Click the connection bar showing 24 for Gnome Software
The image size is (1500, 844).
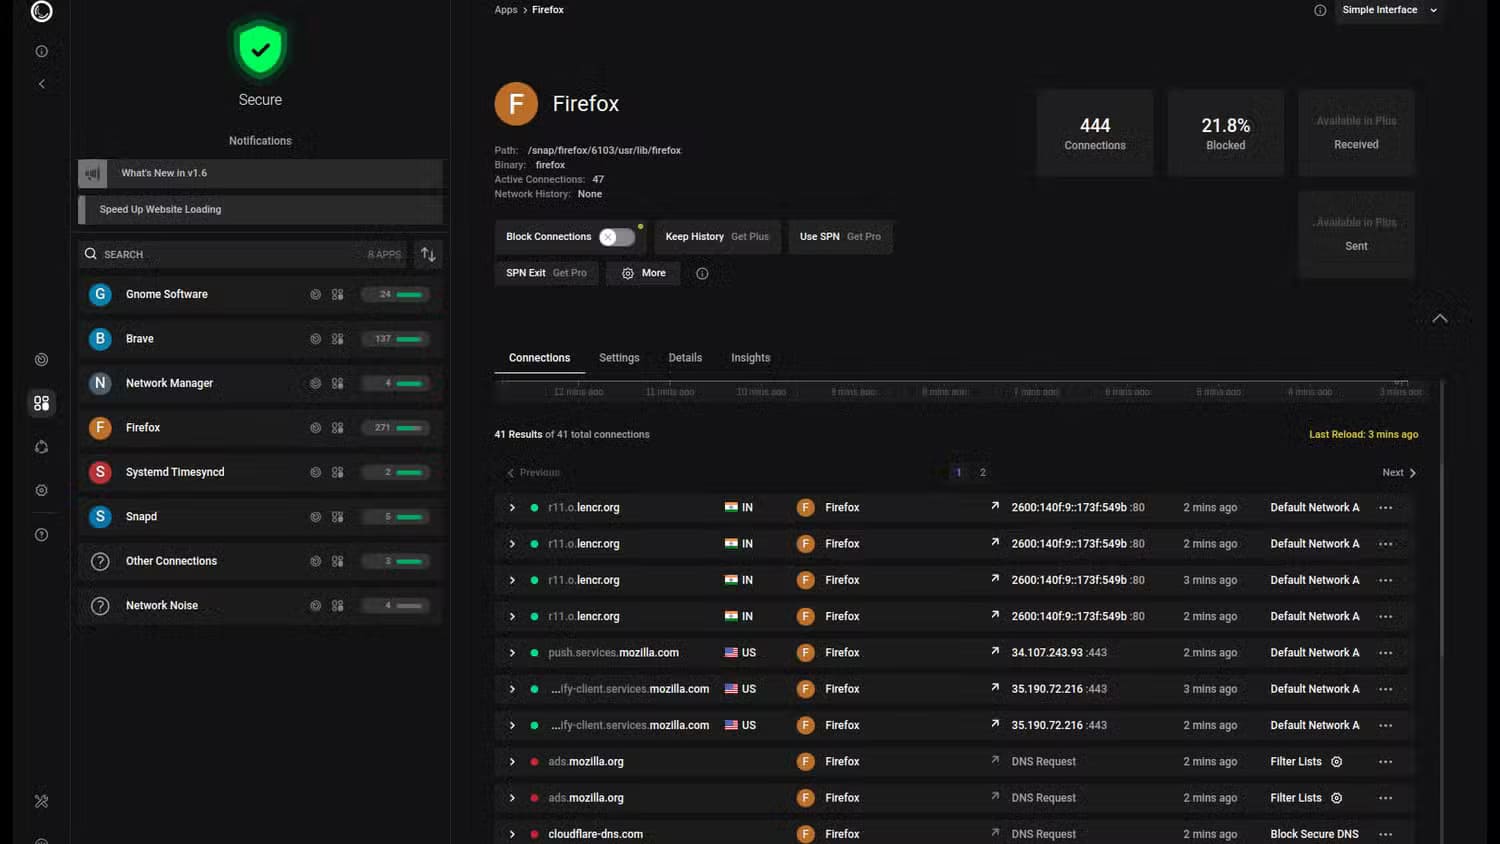[x=396, y=295]
